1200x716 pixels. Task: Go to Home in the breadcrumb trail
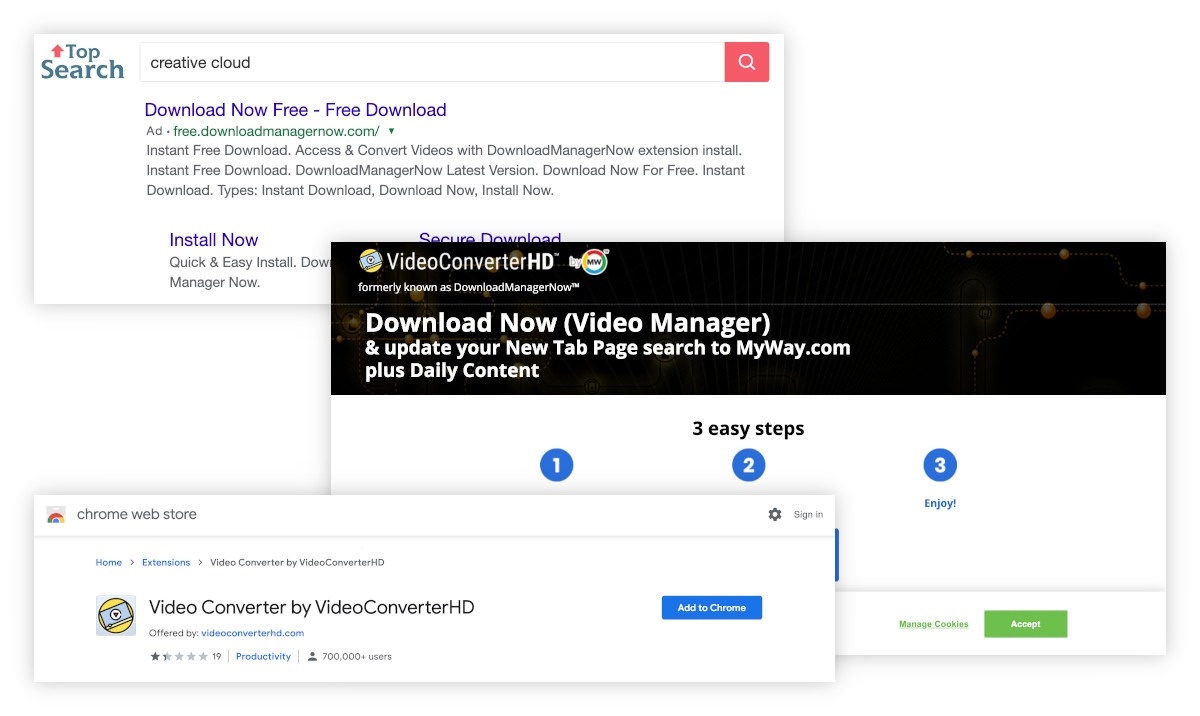pos(108,562)
